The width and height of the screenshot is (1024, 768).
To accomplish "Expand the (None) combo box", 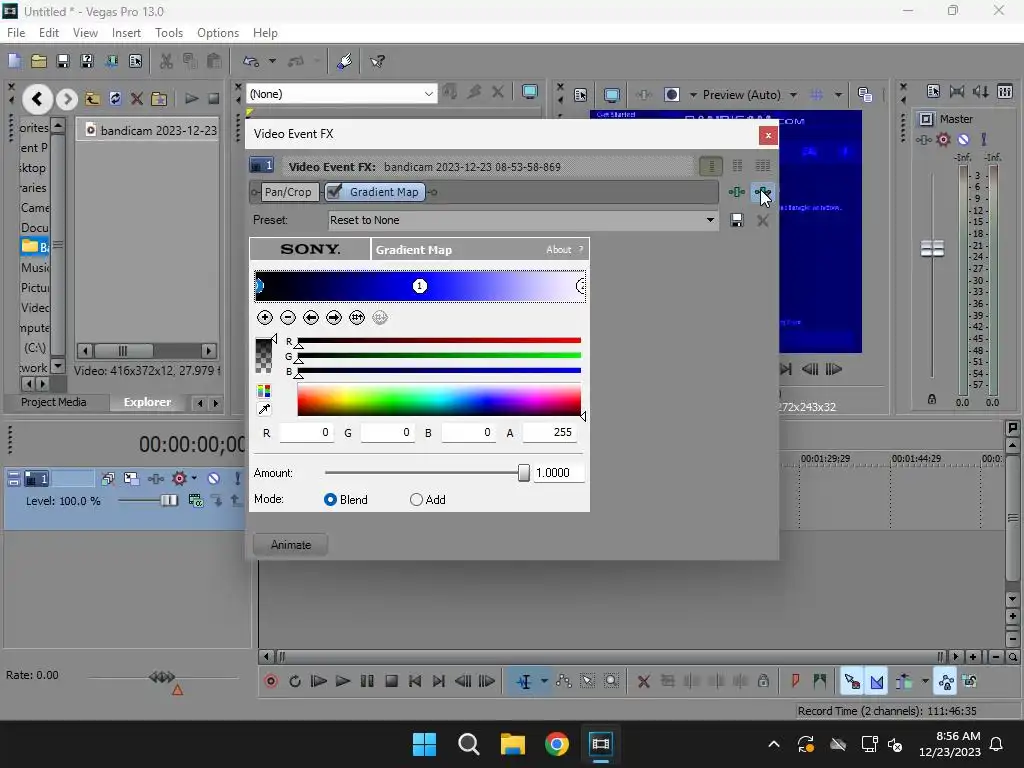I will pos(428,94).
